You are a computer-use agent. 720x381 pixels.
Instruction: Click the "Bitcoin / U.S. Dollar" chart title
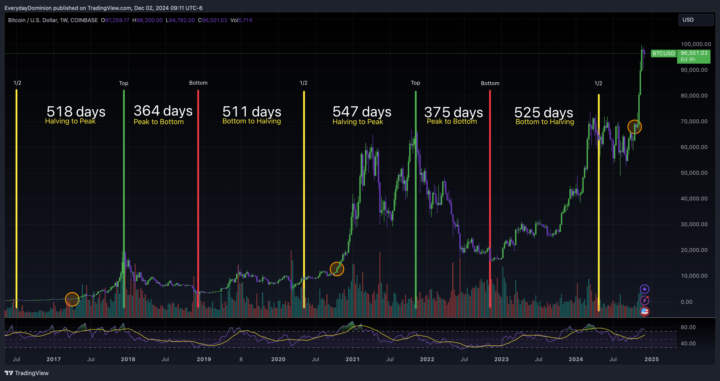[x=34, y=20]
